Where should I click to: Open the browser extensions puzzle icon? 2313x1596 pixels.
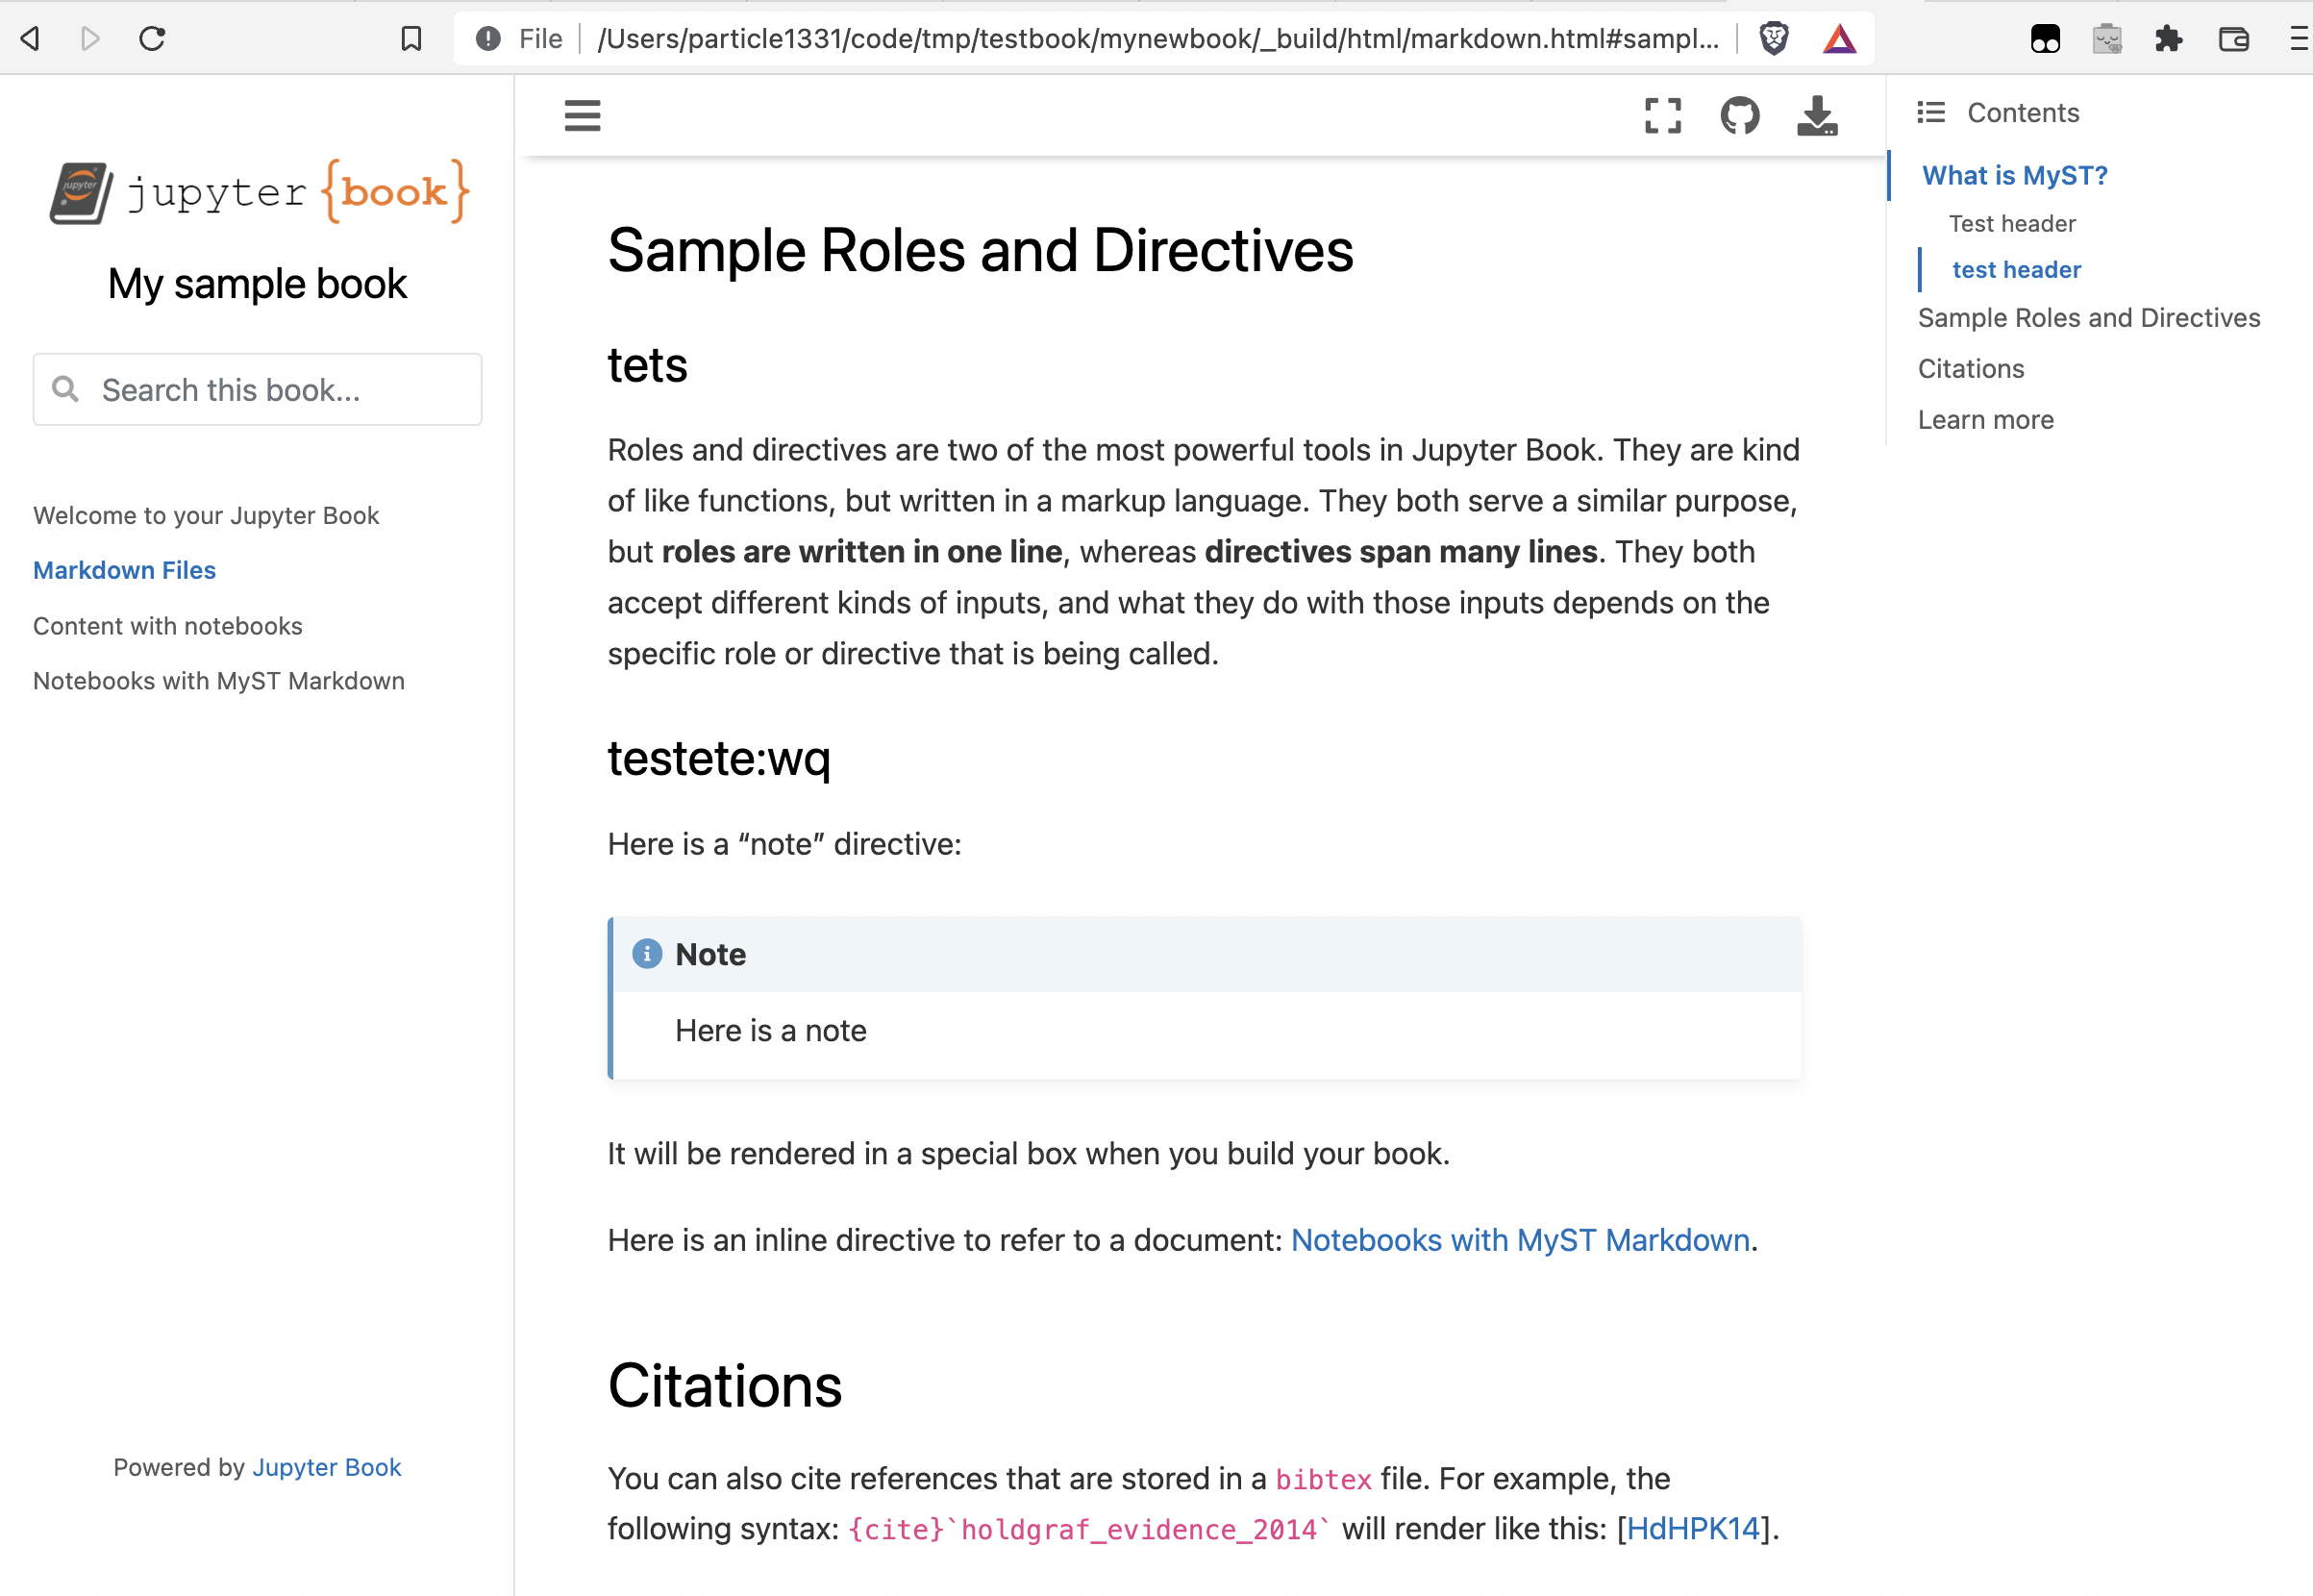pyautogui.click(x=2168, y=39)
